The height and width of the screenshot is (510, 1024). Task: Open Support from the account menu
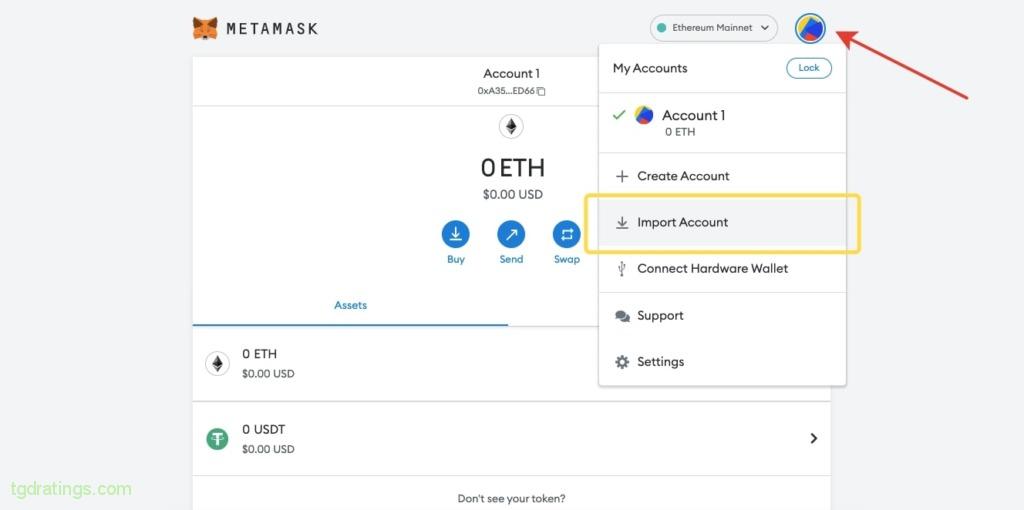coord(722,316)
